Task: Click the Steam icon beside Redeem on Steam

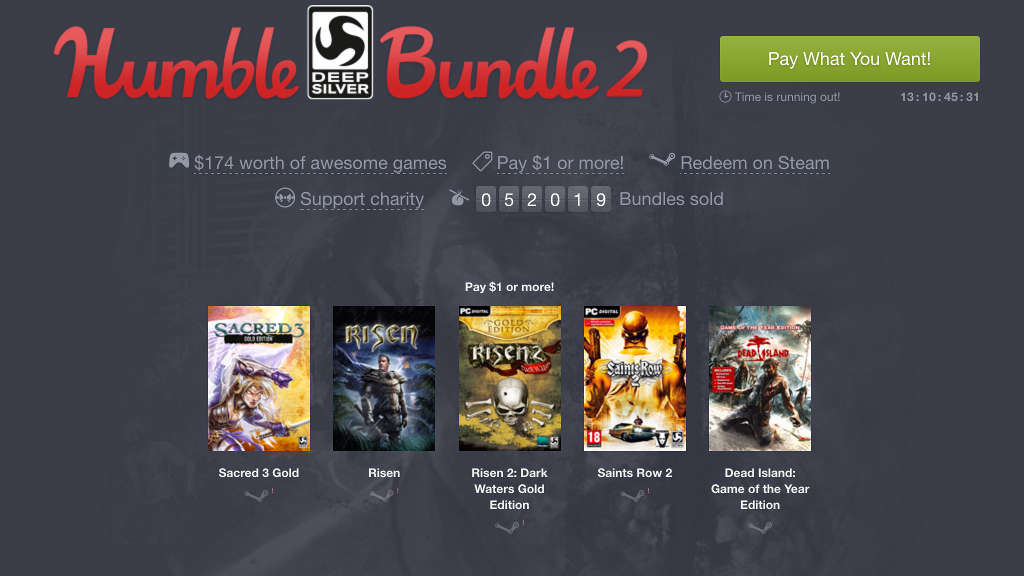Action: [662, 160]
